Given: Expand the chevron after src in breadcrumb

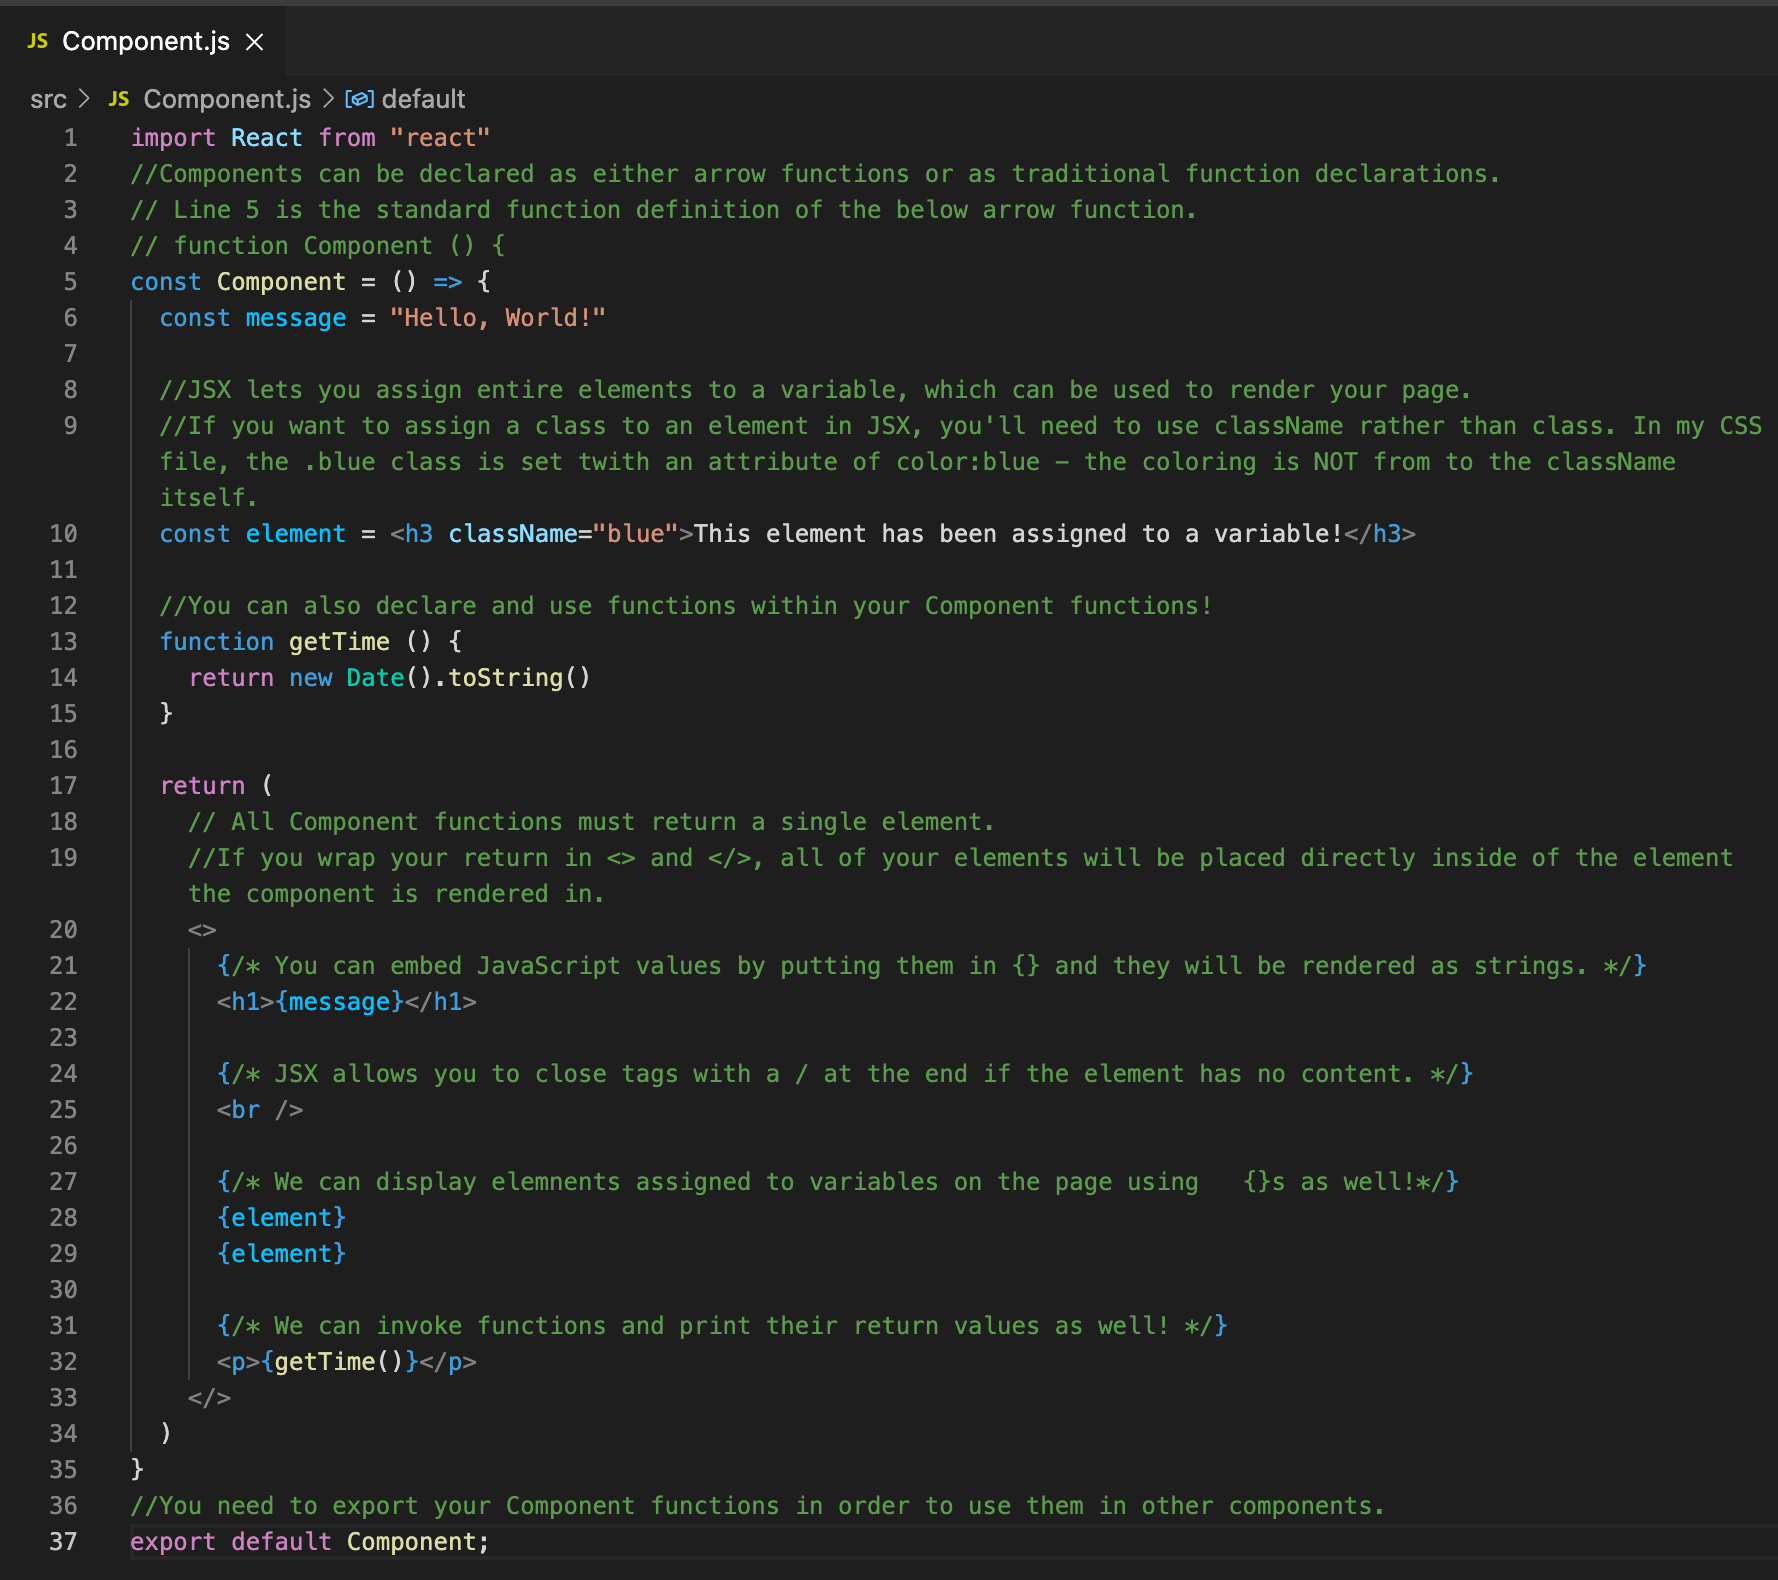Looking at the screenshot, I should click(x=84, y=99).
